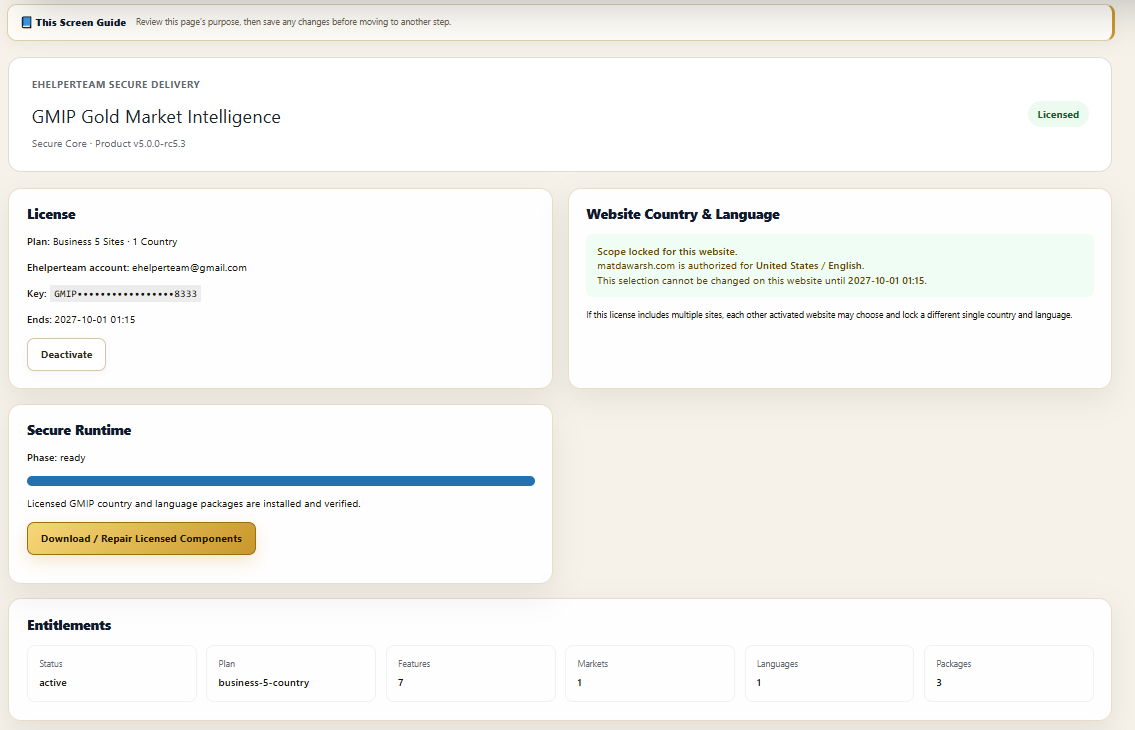Click the This Screen Guide heading
The width and height of the screenshot is (1135, 730).
click(80, 22)
